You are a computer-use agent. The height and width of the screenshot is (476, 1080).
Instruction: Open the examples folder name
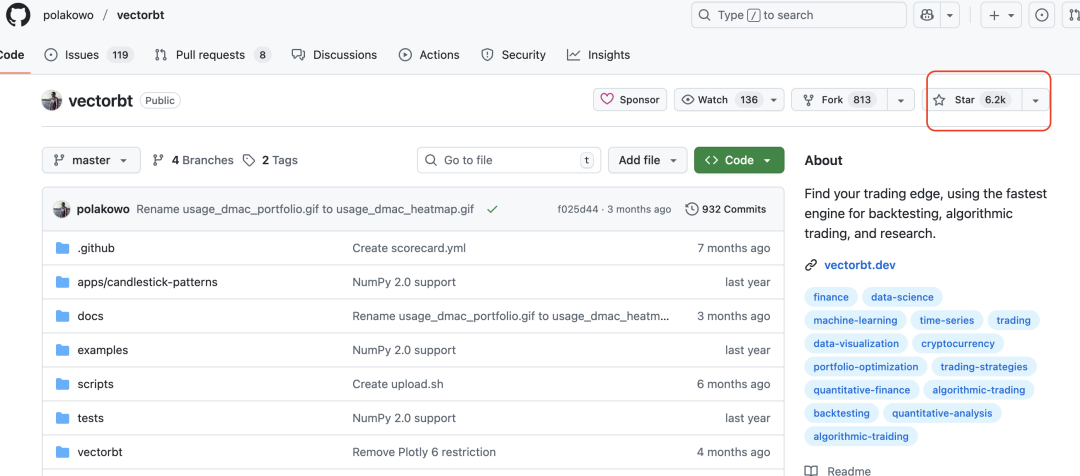click(103, 350)
